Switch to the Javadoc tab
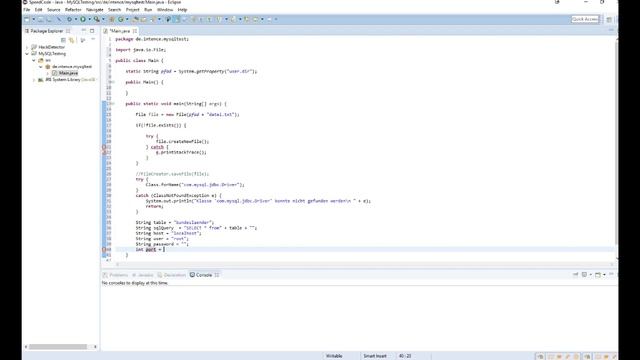Image resolution: width=640 pixels, height=360 pixels. (x=143, y=275)
